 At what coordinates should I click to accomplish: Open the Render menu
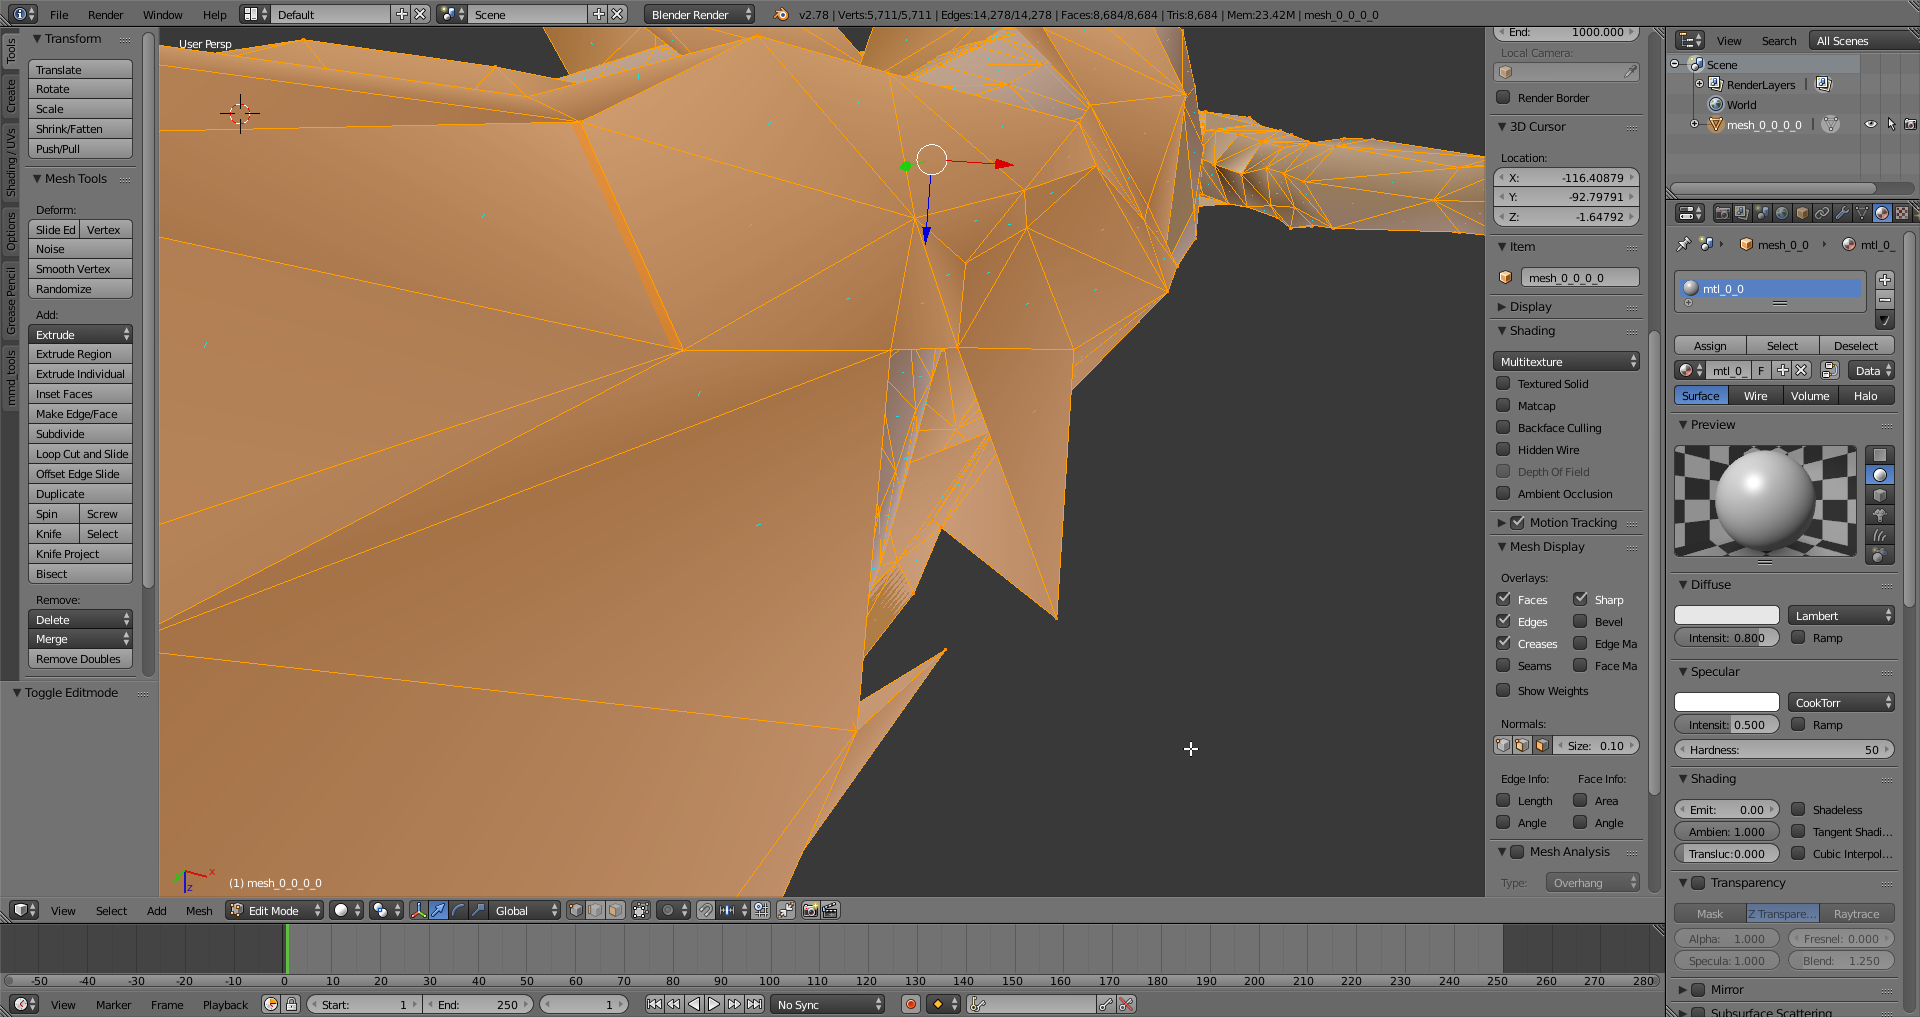pos(105,15)
